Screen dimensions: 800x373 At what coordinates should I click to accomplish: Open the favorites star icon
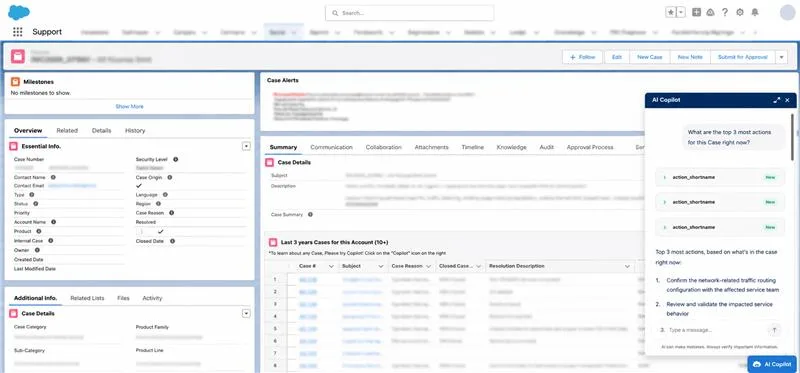tap(671, 13)
